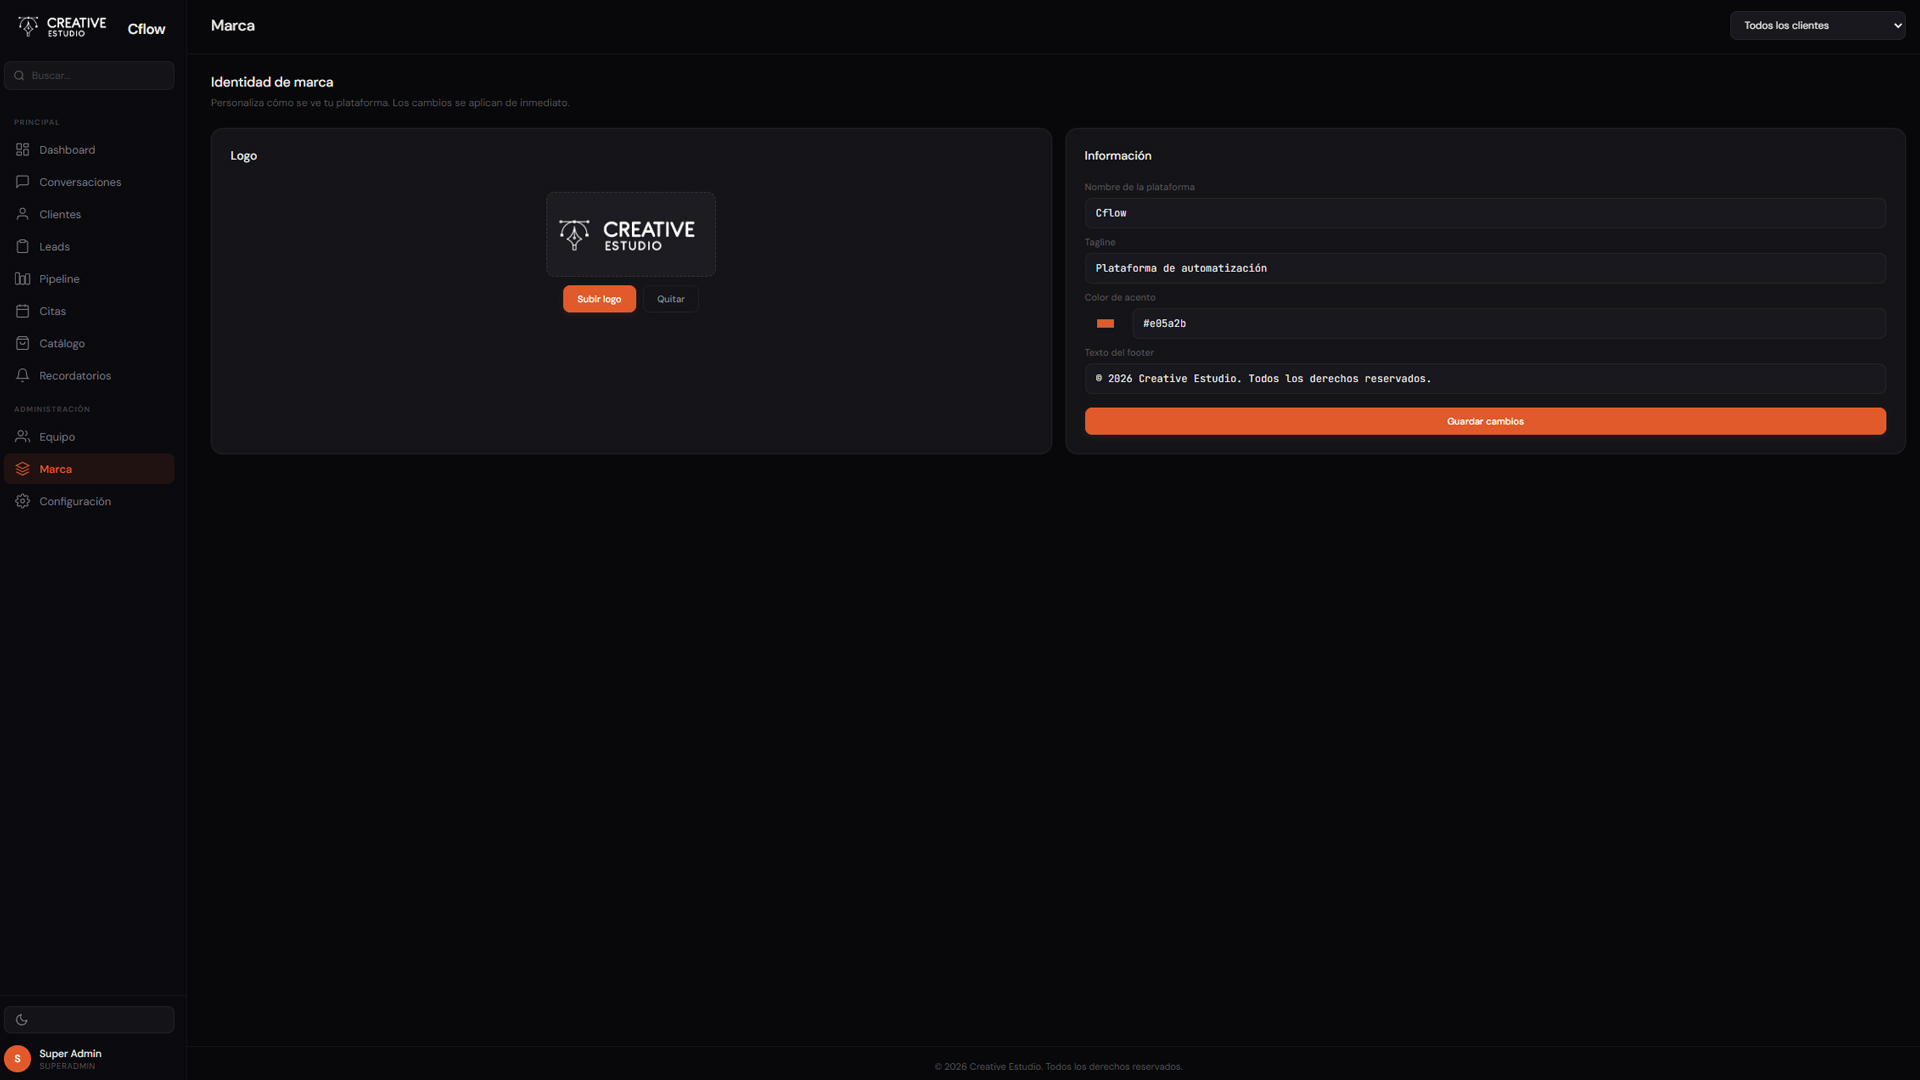Edit the Nombre de la plataforma field

coord(1485,213)
